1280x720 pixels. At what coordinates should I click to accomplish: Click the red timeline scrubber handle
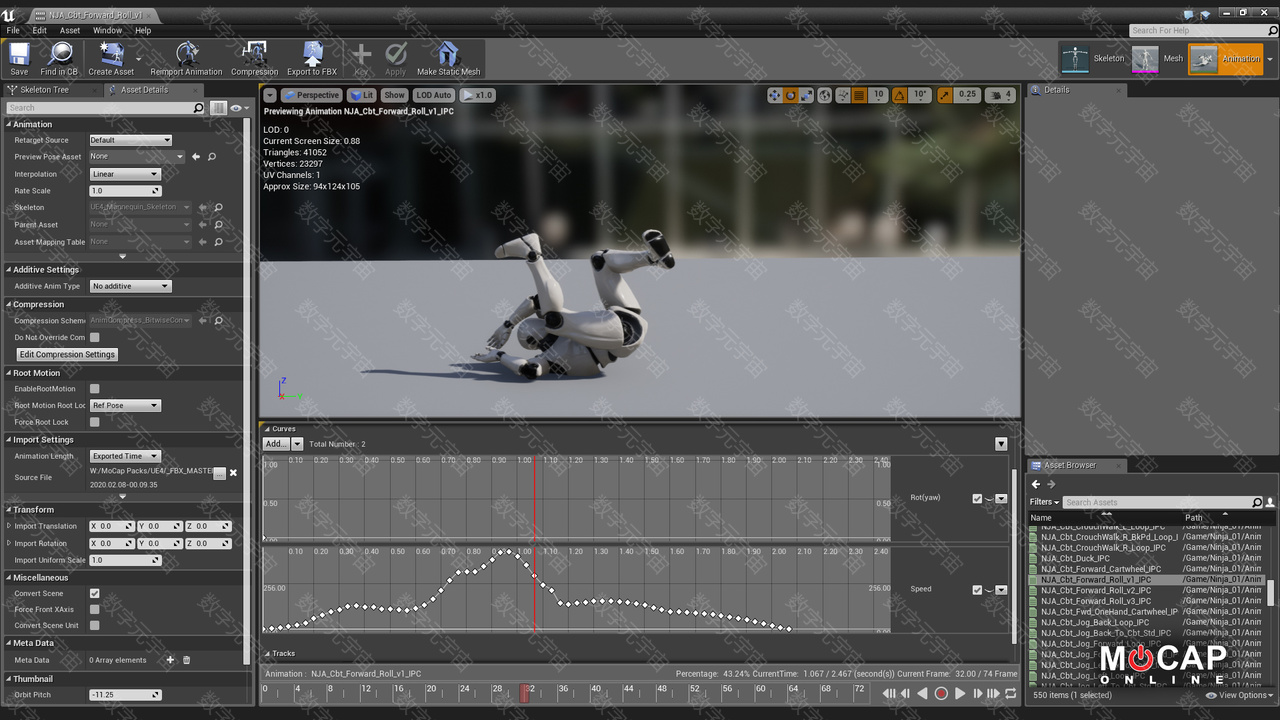coord(524,692)
